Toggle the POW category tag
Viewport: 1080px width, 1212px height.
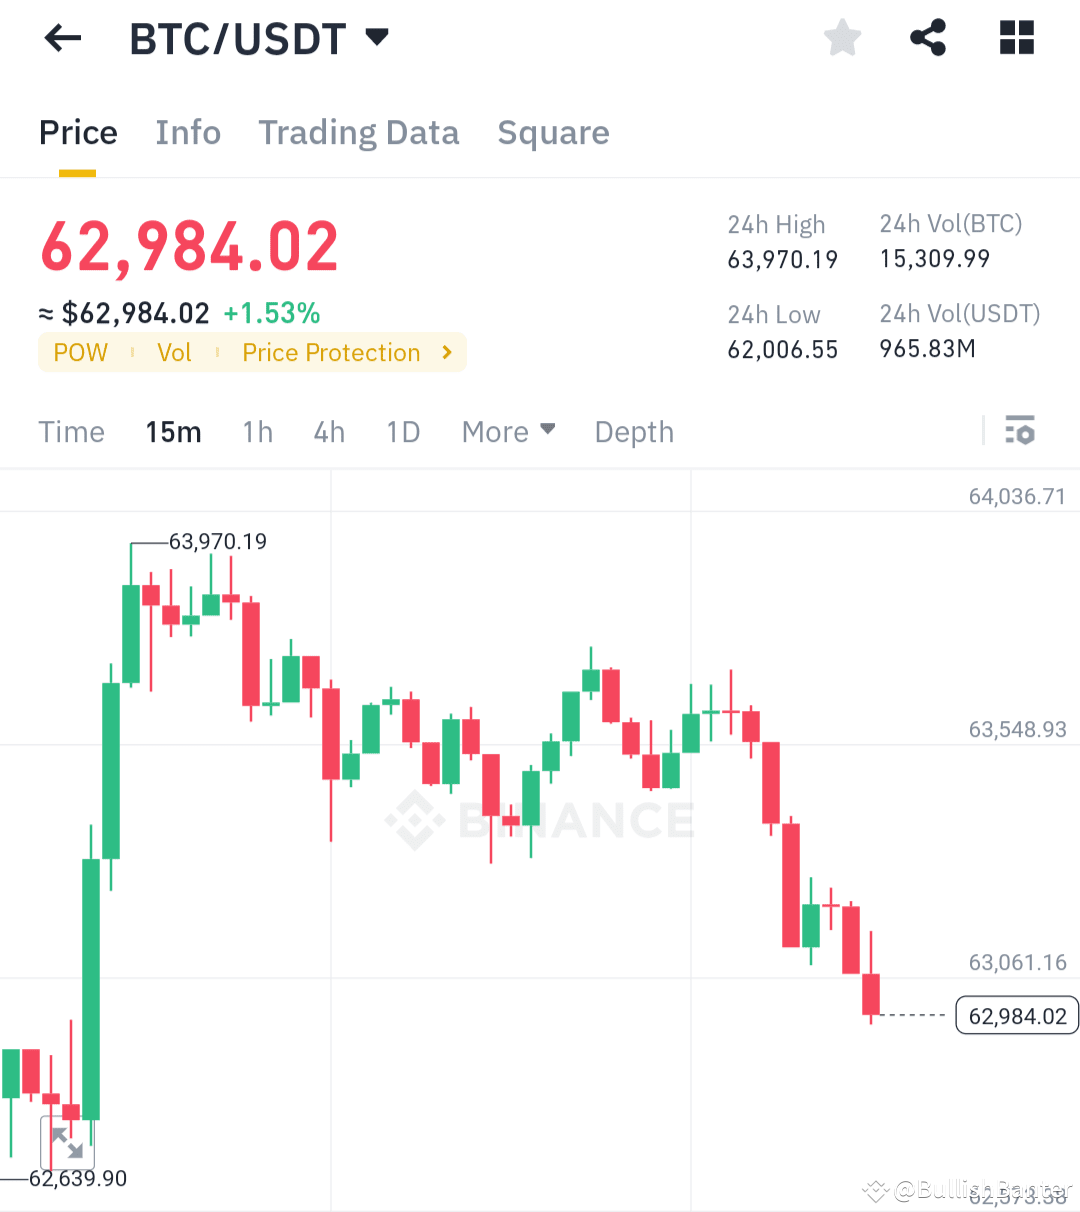(x=80, y=352)
